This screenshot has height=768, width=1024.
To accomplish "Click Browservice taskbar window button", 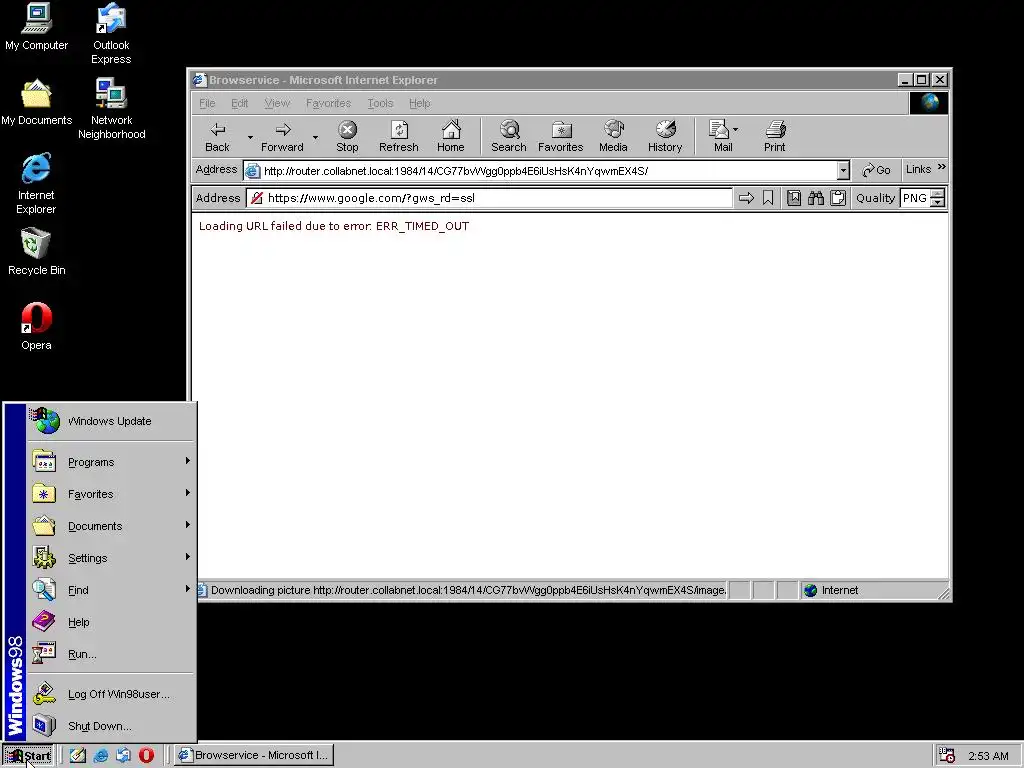I will pyautogui.click(x=254, y=755).
